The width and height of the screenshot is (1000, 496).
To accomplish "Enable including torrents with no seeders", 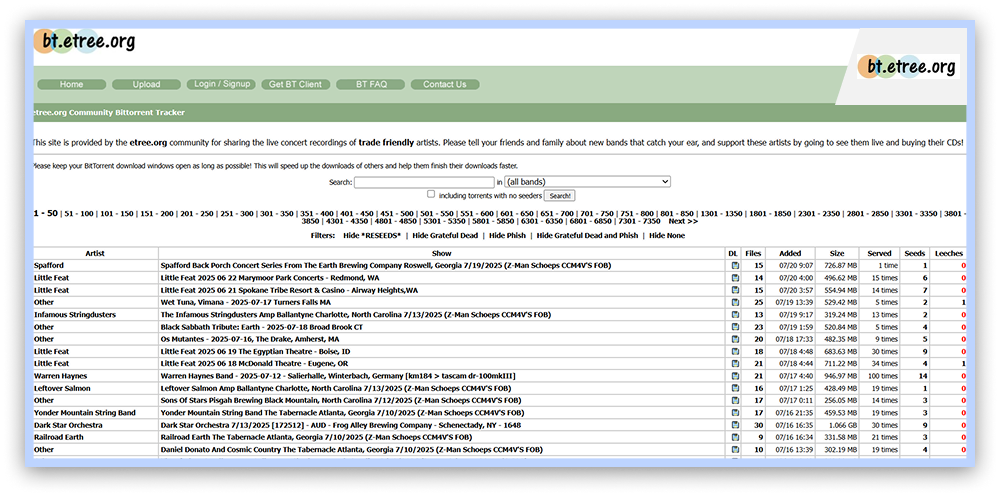I will [431, 194].
